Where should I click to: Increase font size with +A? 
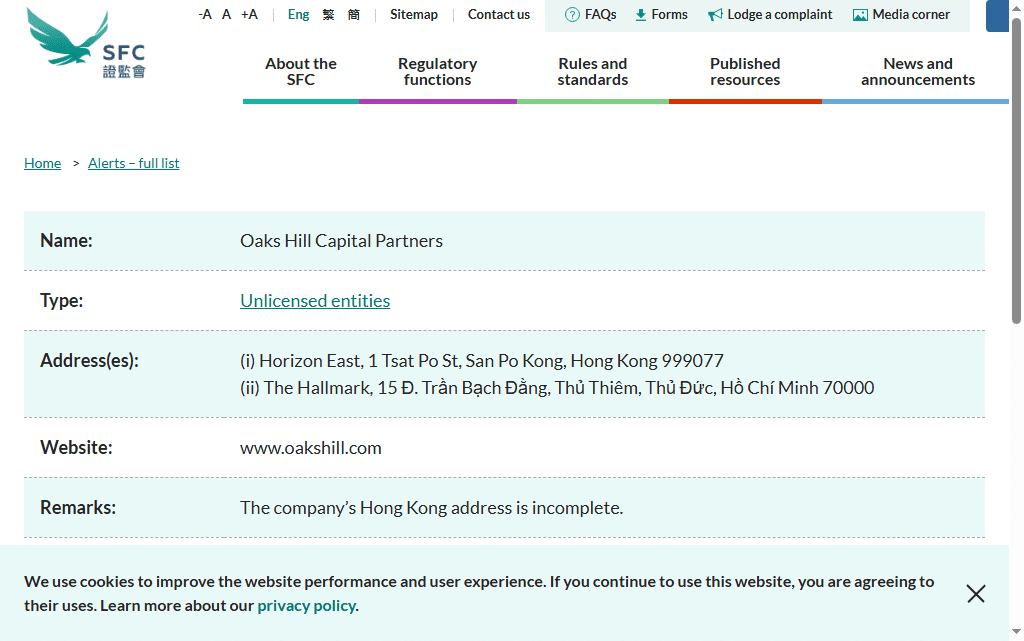249,14
